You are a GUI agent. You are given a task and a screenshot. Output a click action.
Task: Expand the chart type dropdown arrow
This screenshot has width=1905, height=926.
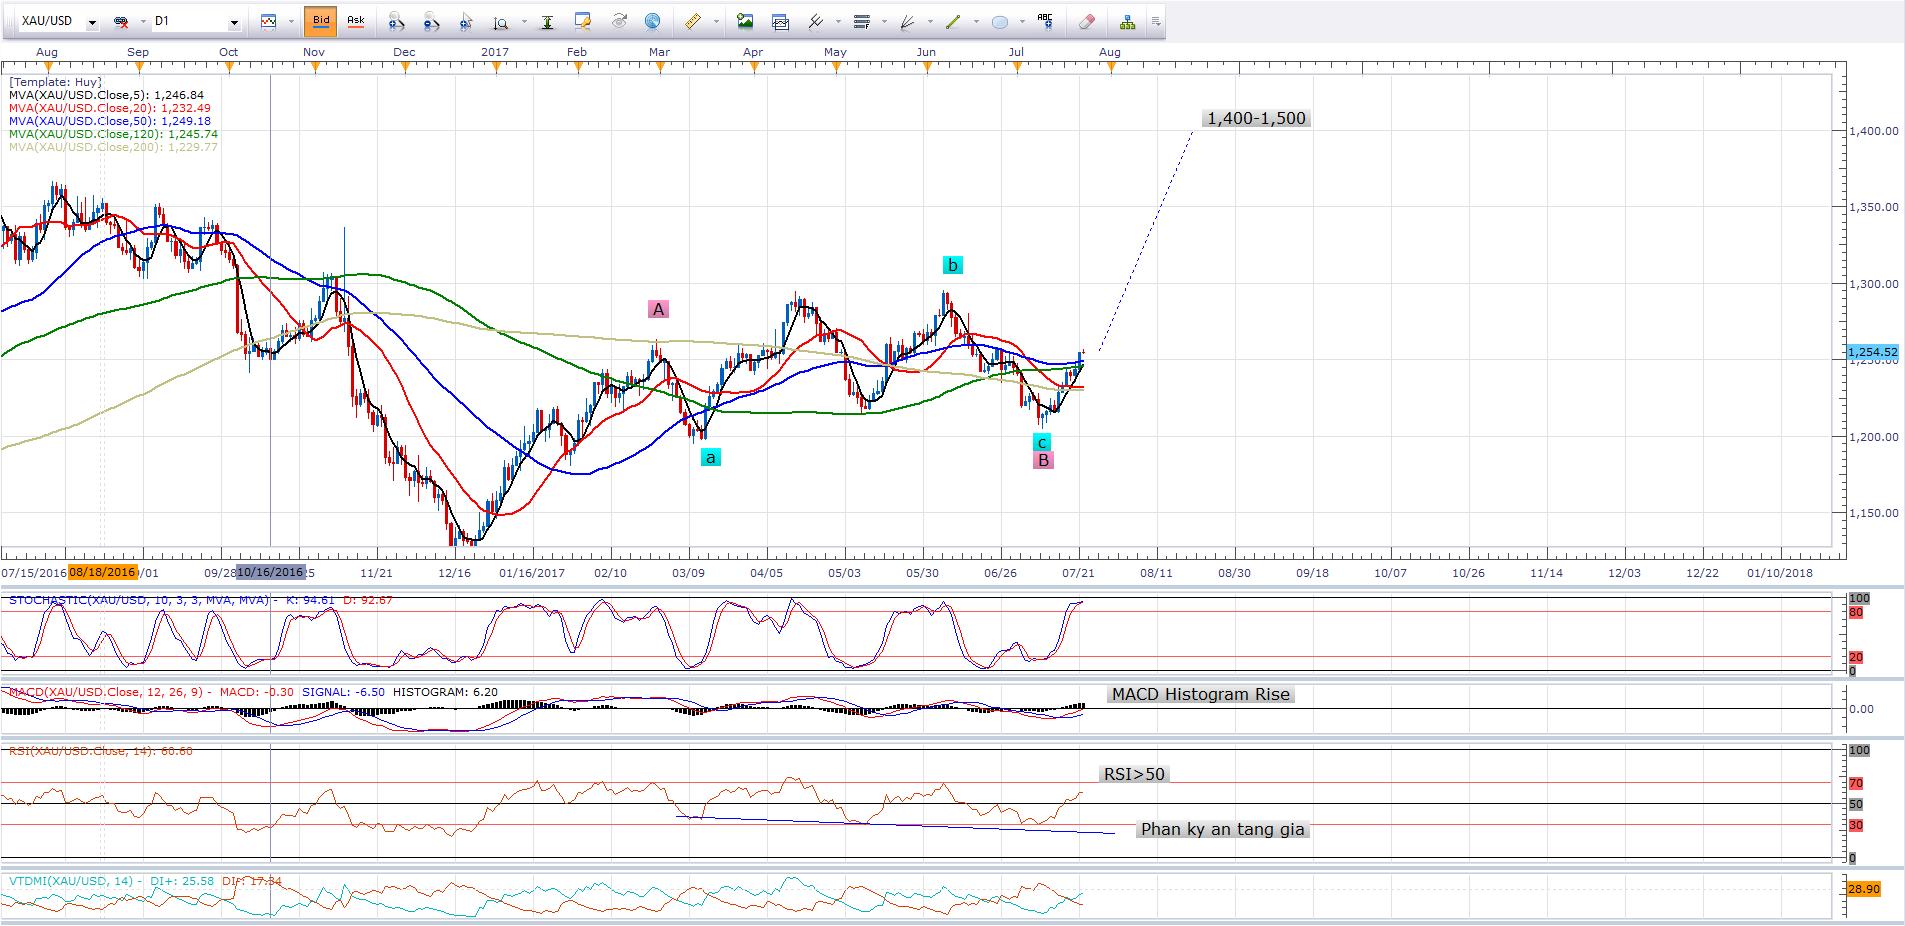291,22
